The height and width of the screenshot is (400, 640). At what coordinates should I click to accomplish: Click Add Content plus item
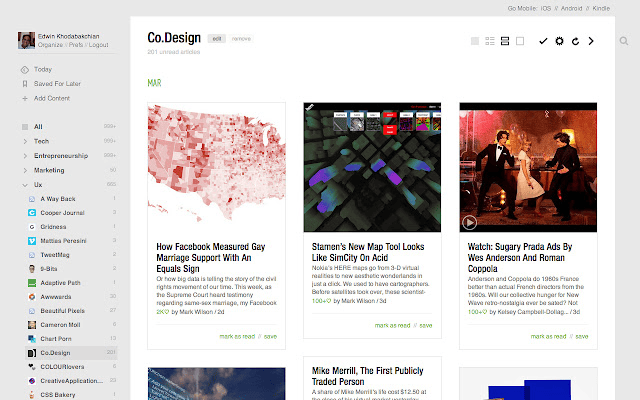click(51, 98)
